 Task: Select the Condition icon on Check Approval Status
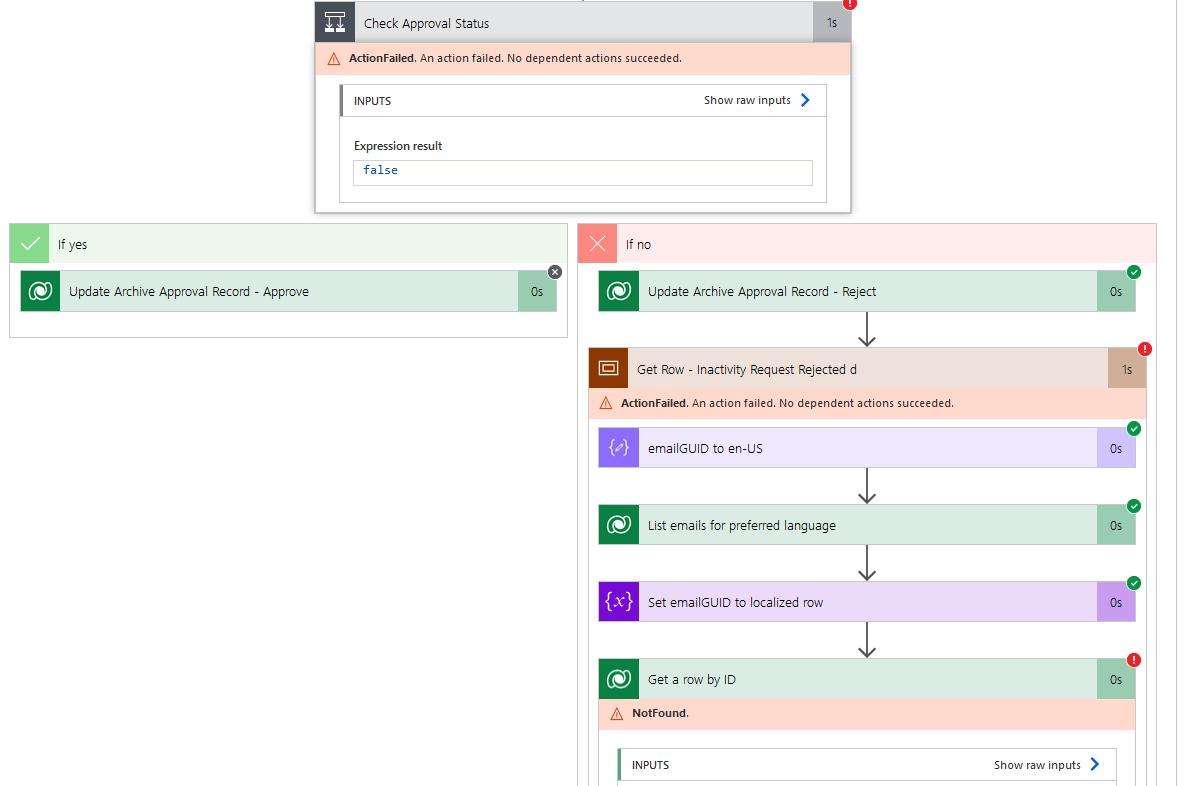(x=334, y=21)
